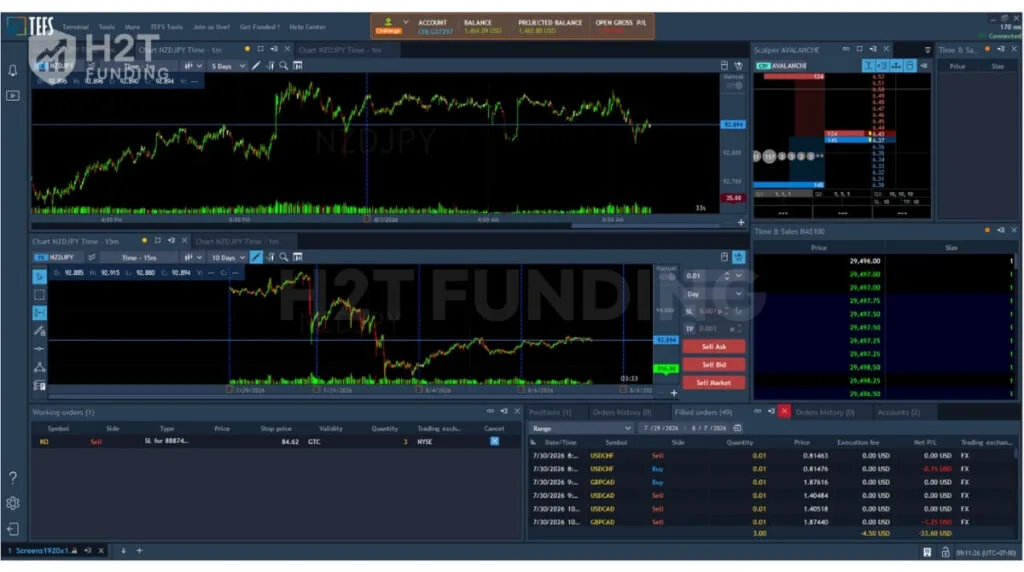This screenshot has width=1024, height=572.
Task: Open the notifications bell in left sidebar
Action: [12, 71]
